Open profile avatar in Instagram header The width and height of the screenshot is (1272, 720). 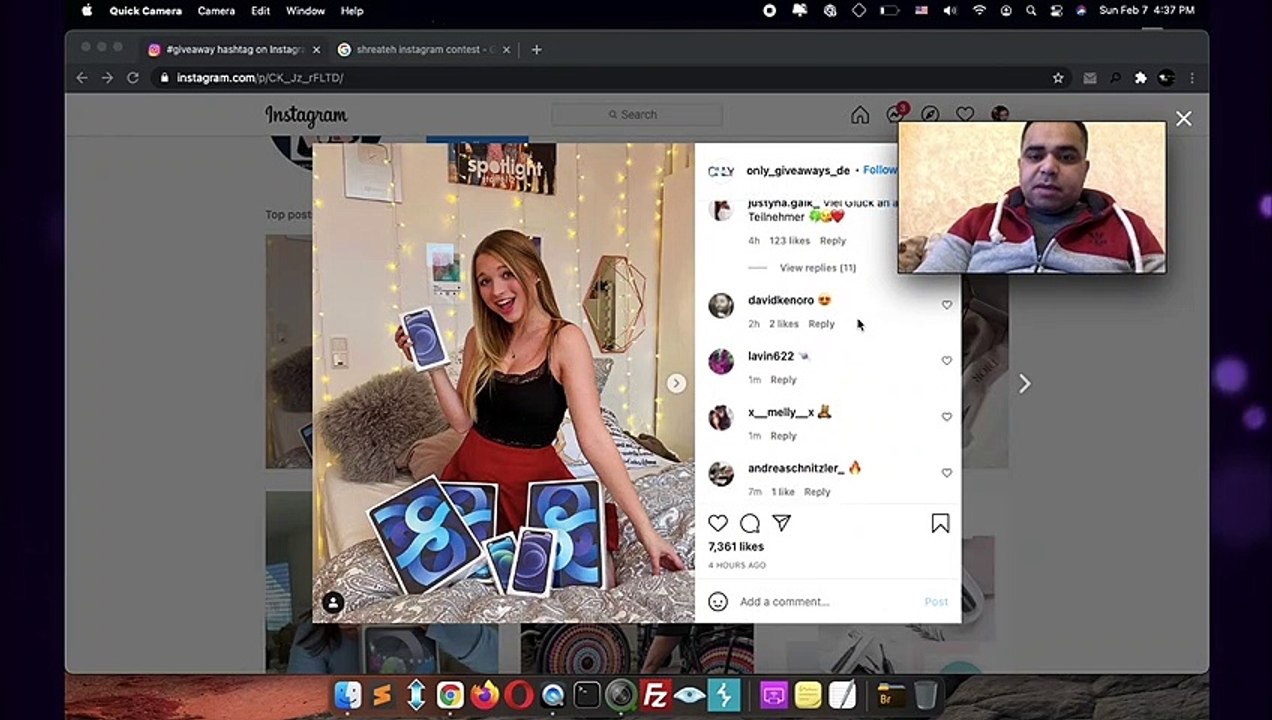1000,114
